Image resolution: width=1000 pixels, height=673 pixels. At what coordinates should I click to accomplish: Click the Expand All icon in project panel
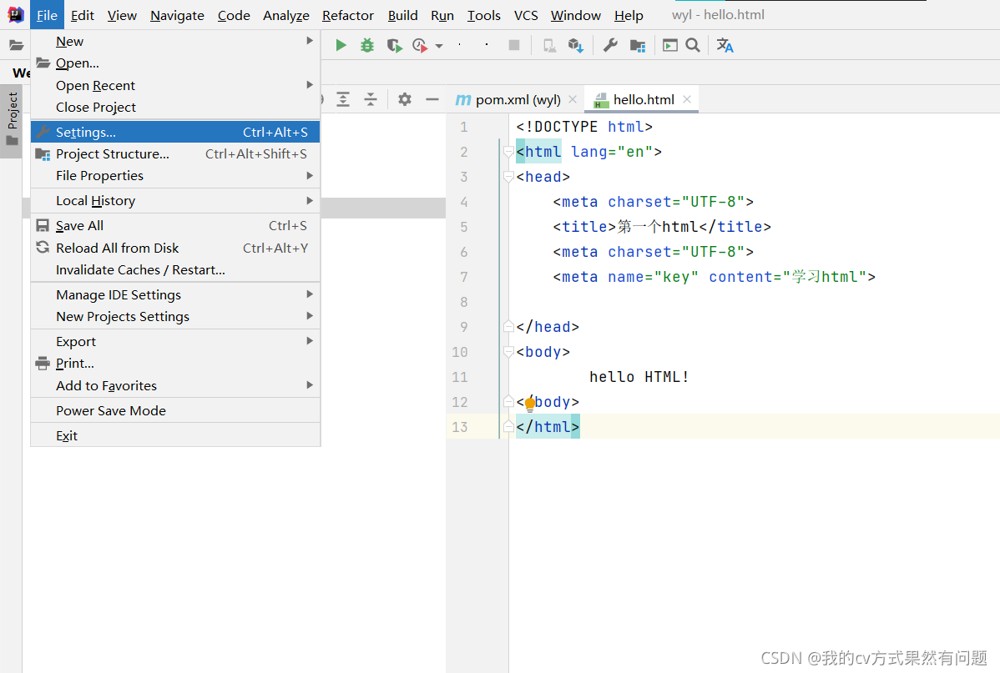click(343, 99)
